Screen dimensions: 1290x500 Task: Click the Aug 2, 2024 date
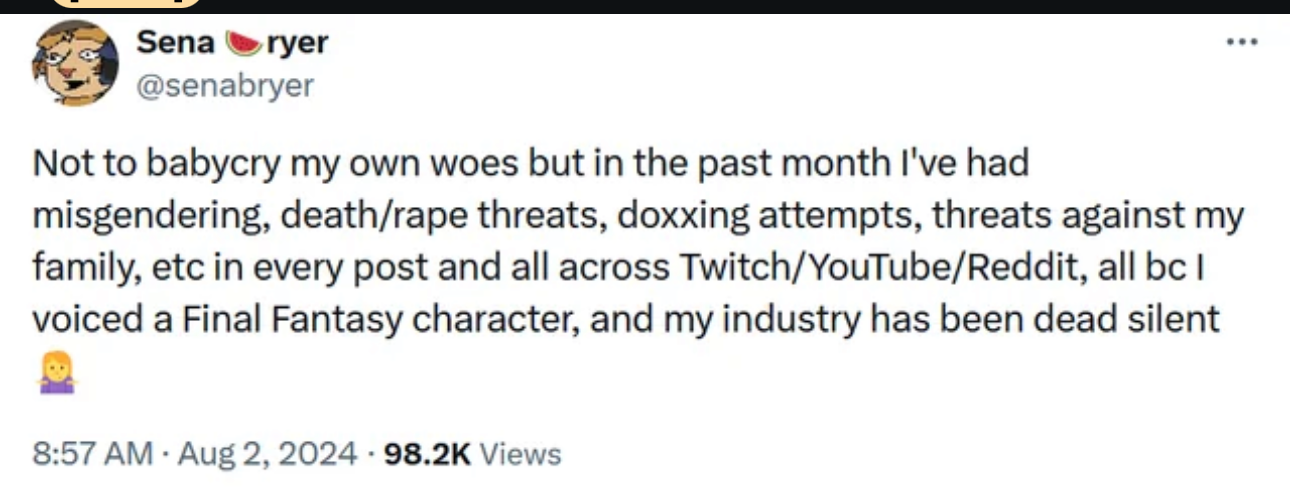(266, 455)
